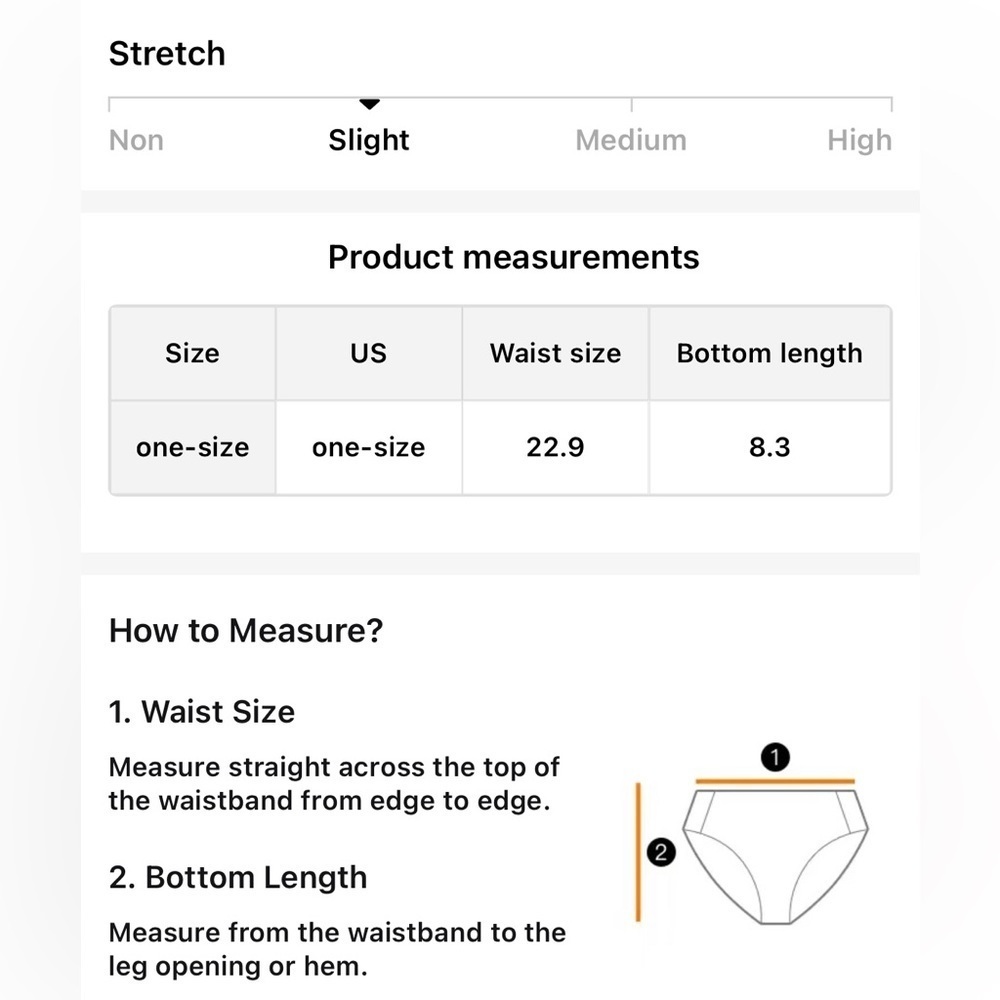Click the Bottom length column header

click(770, 353)
